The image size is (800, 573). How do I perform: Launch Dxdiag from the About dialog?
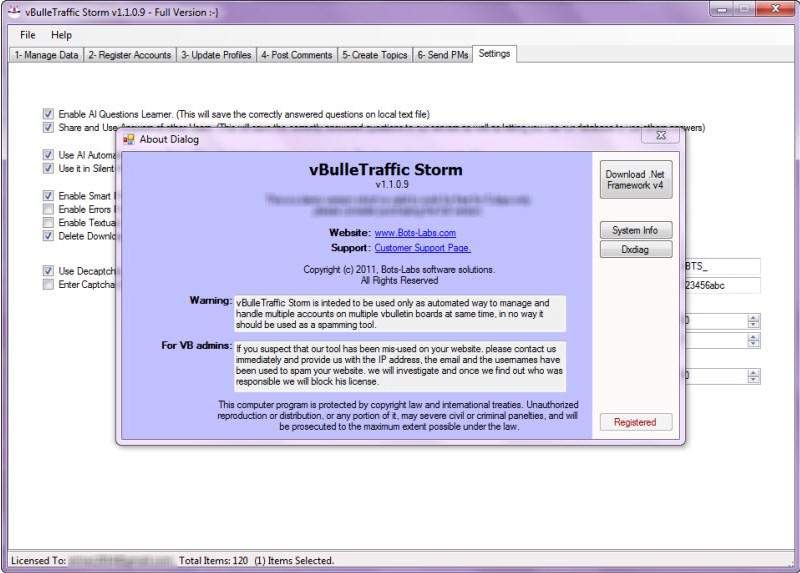636,249
